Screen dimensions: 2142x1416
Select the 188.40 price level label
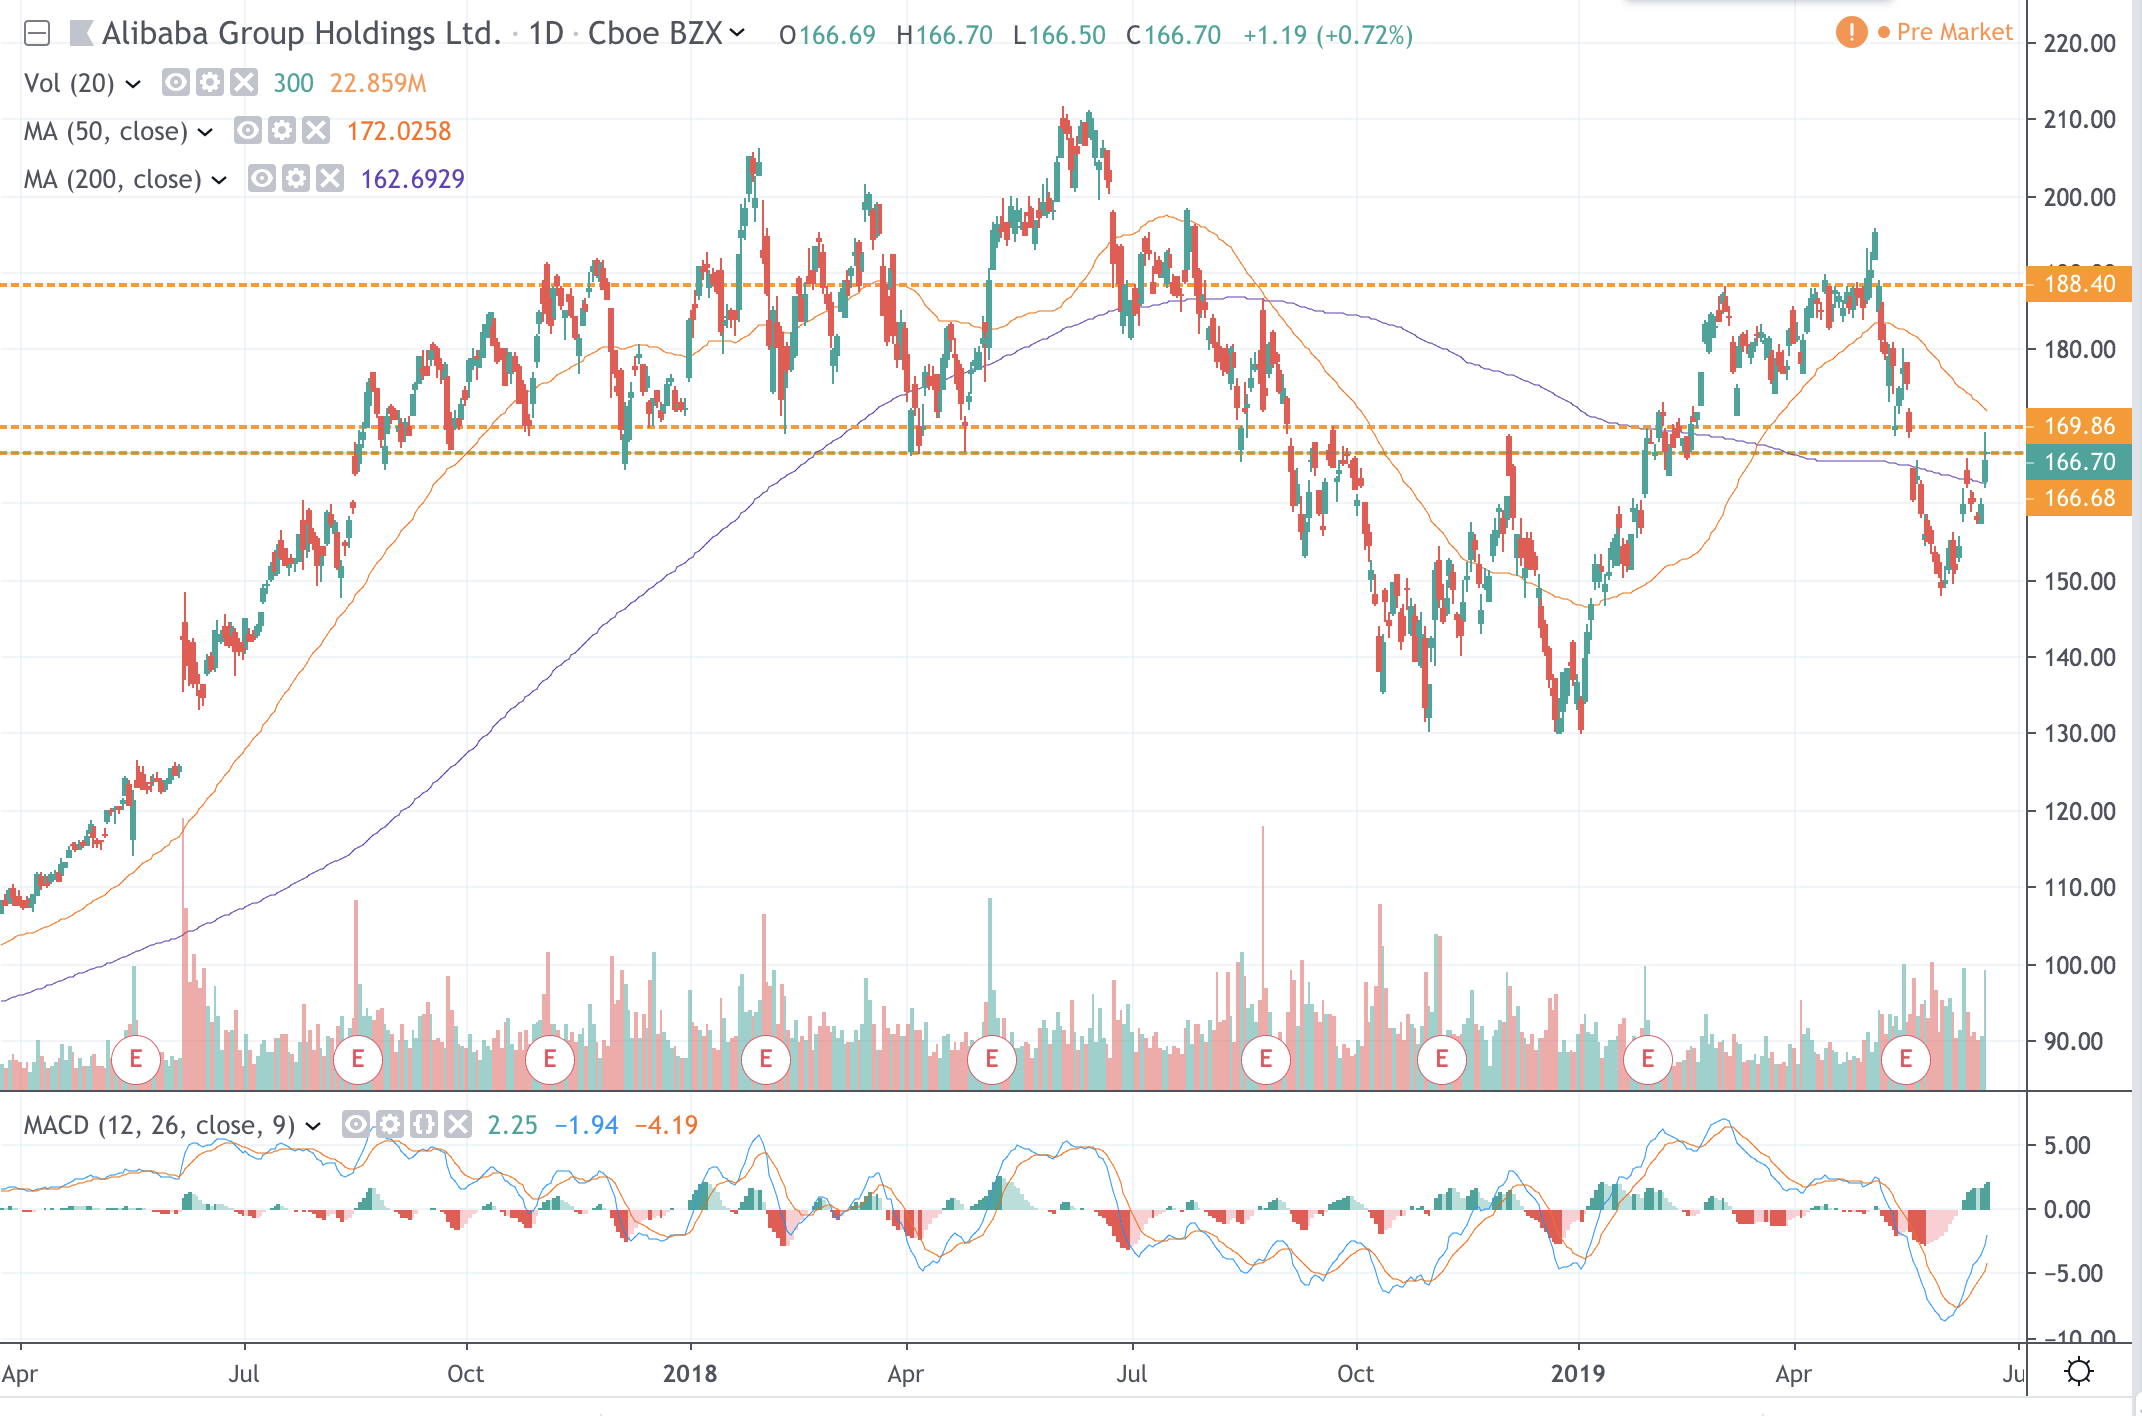point(2079,284)
